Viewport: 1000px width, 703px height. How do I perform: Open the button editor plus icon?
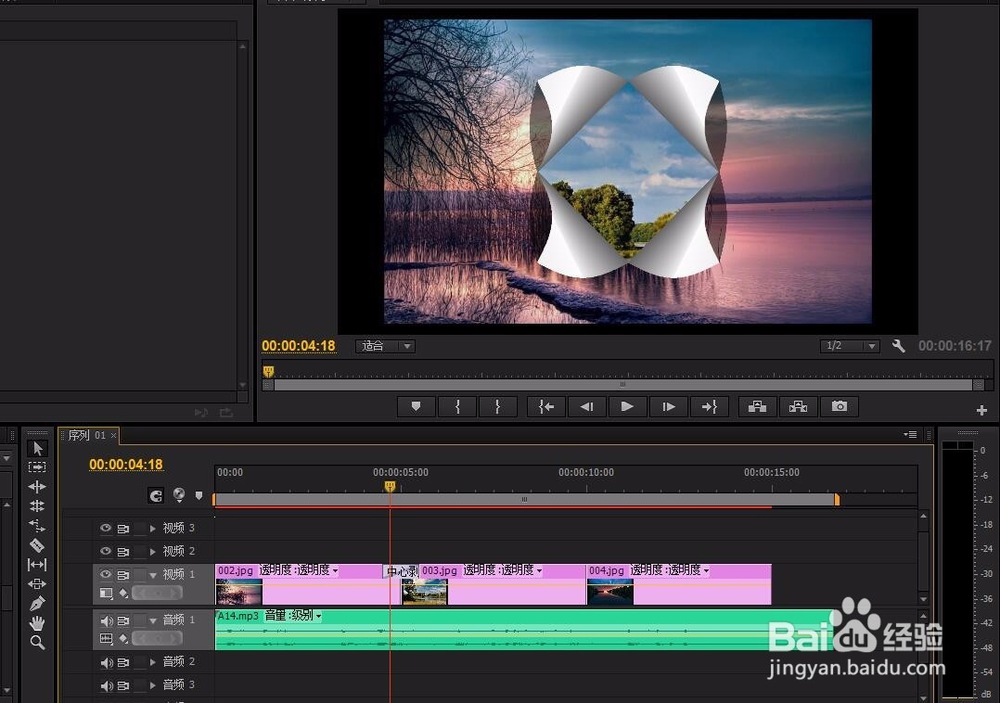click(982, 410)
